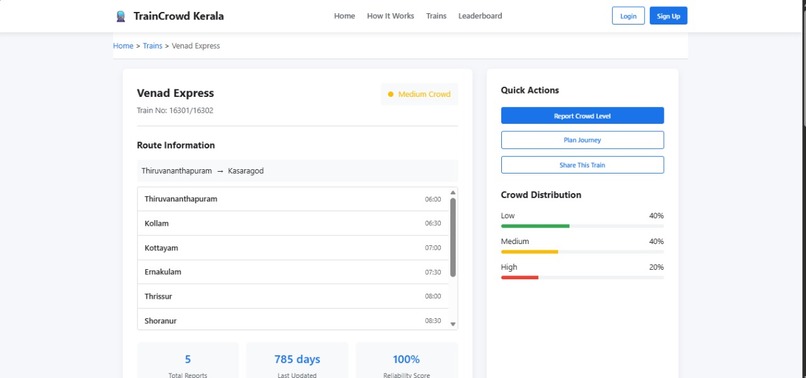Screen dimensions: 806x378
Task: Select the Thrissur station row
Action: [293, 296]
